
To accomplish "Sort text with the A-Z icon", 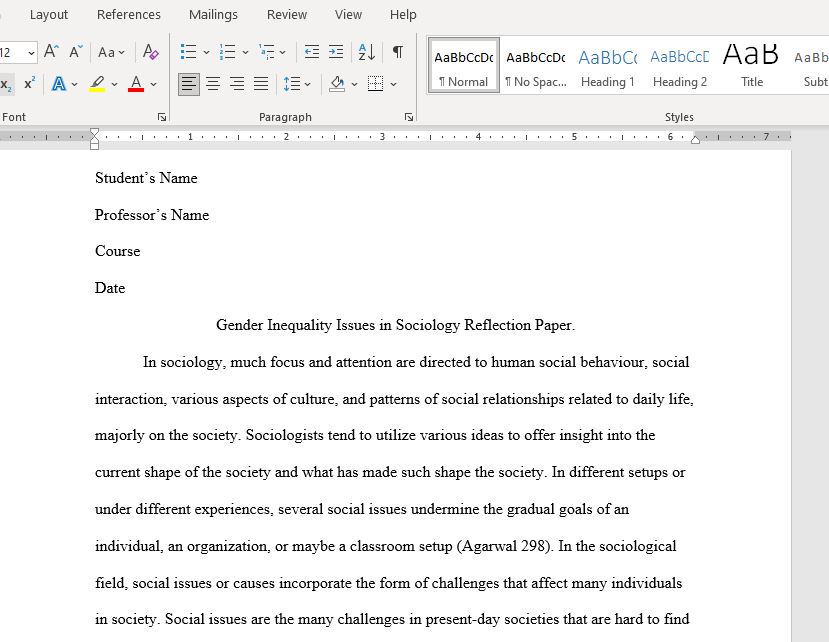I will pyautogui.click(x=366, y=52).
